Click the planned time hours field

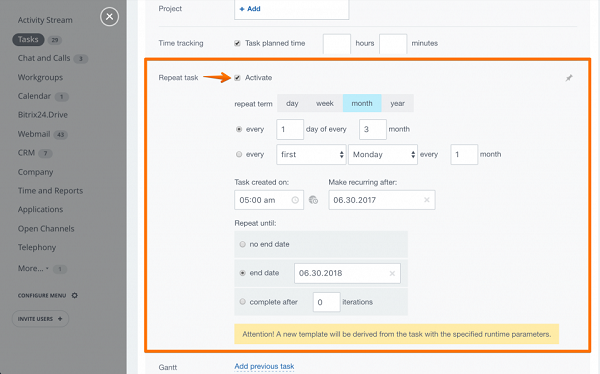(337, 44)
